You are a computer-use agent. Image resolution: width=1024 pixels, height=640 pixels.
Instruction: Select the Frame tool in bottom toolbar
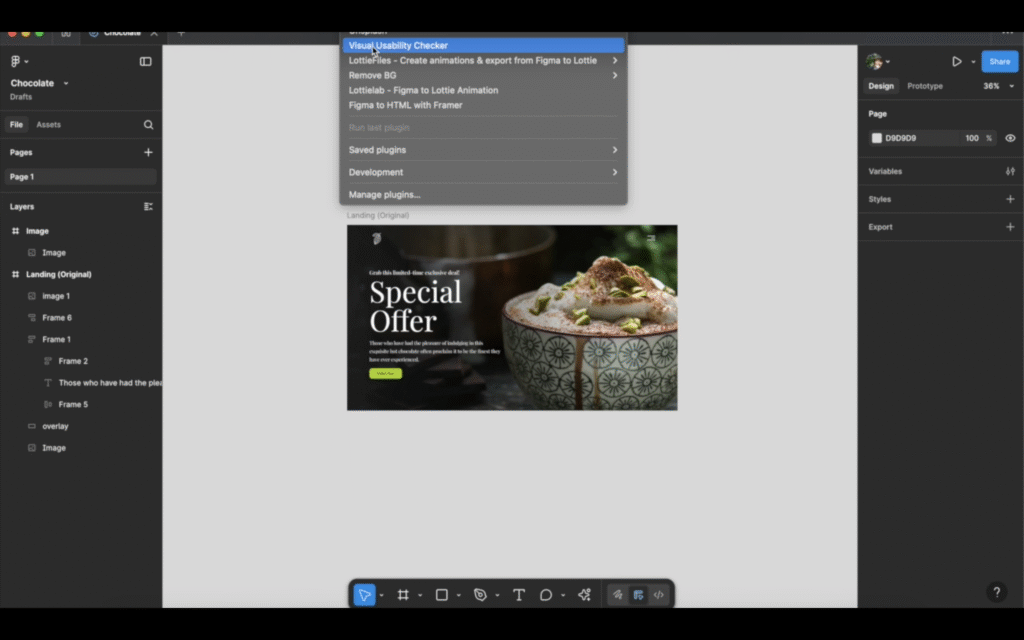click(x=403, y=595)
